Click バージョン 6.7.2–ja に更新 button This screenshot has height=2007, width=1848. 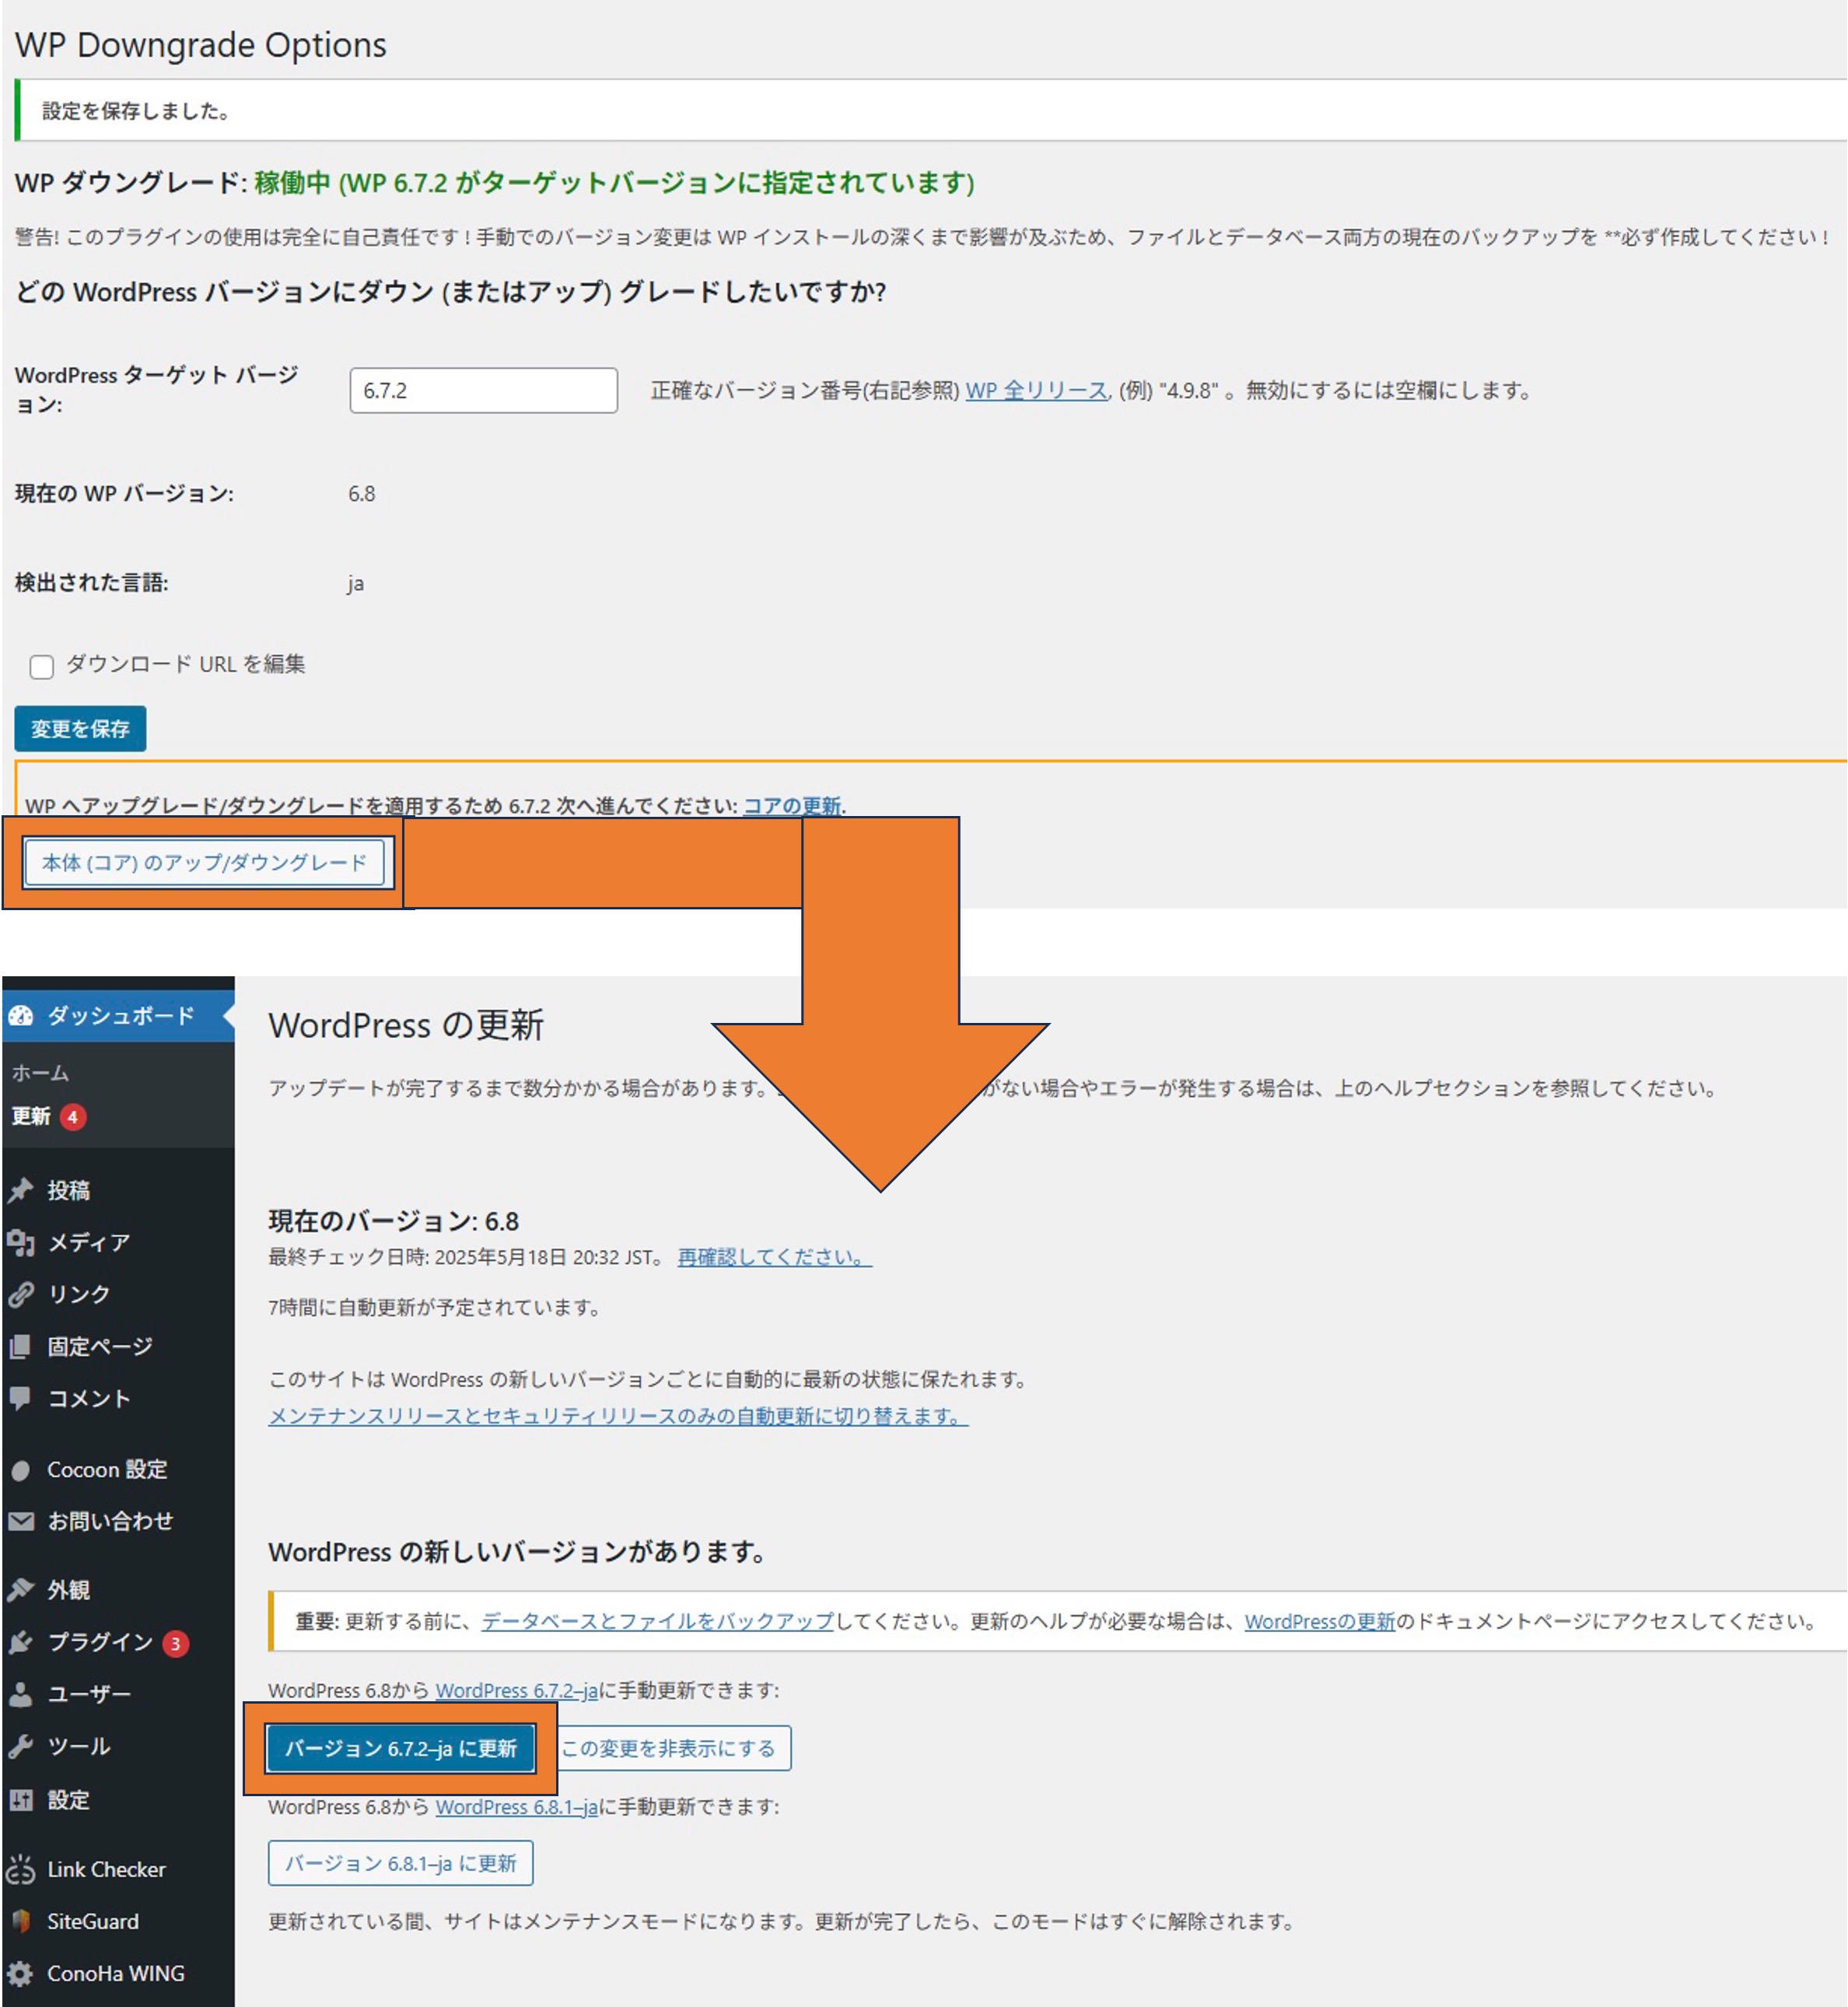pos(400,1748)
